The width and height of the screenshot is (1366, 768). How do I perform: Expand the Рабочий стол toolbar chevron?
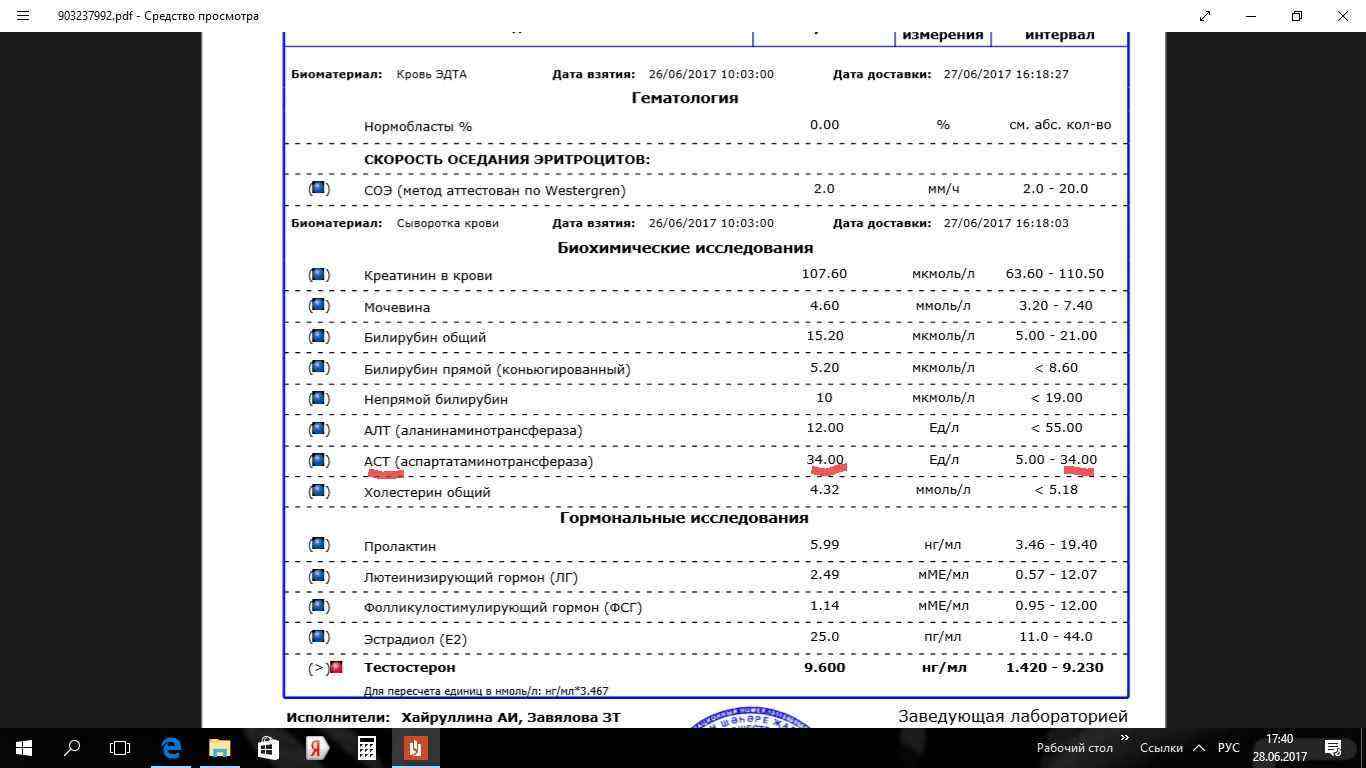[x=1125, y=739]
